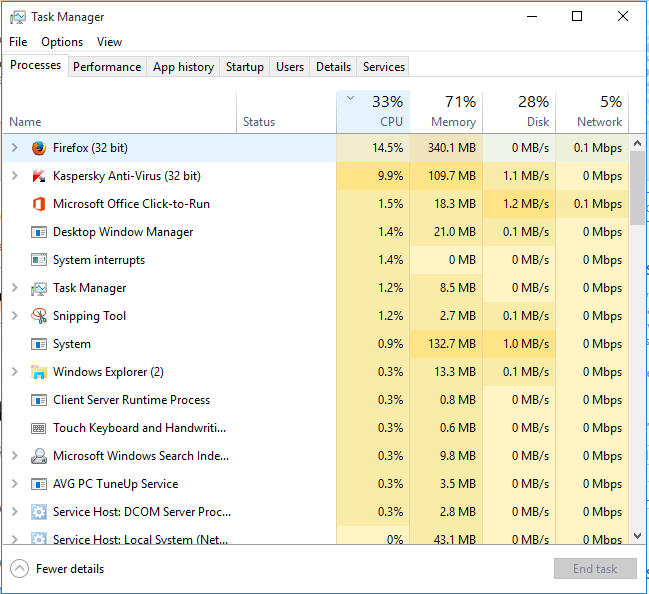Click the Snipping Tool scissors icon
Image resolution: width=649 pixels, height=594 pixels.
point(39,316)
